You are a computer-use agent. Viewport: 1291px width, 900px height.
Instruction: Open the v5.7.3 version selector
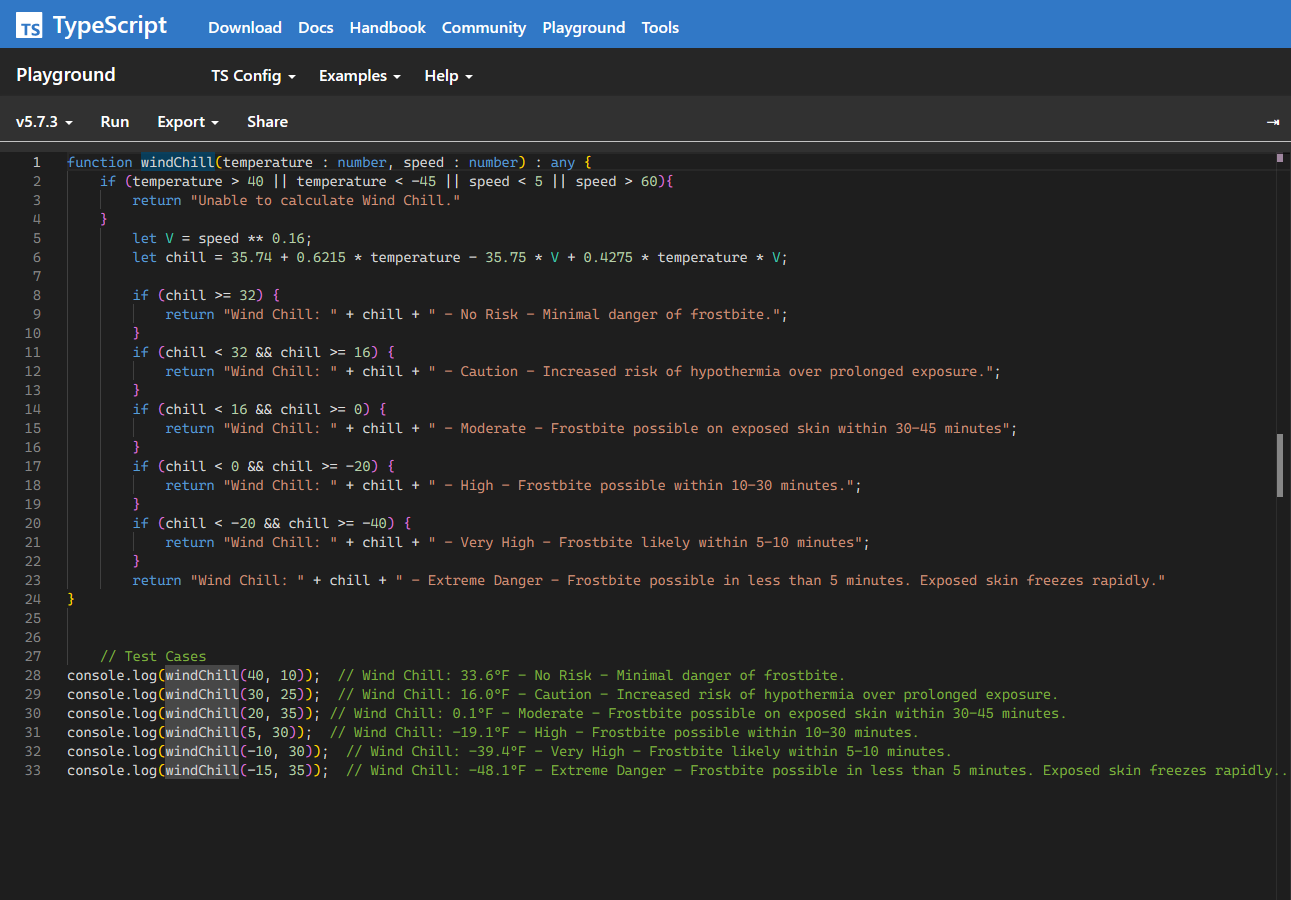tap(43, 120)
